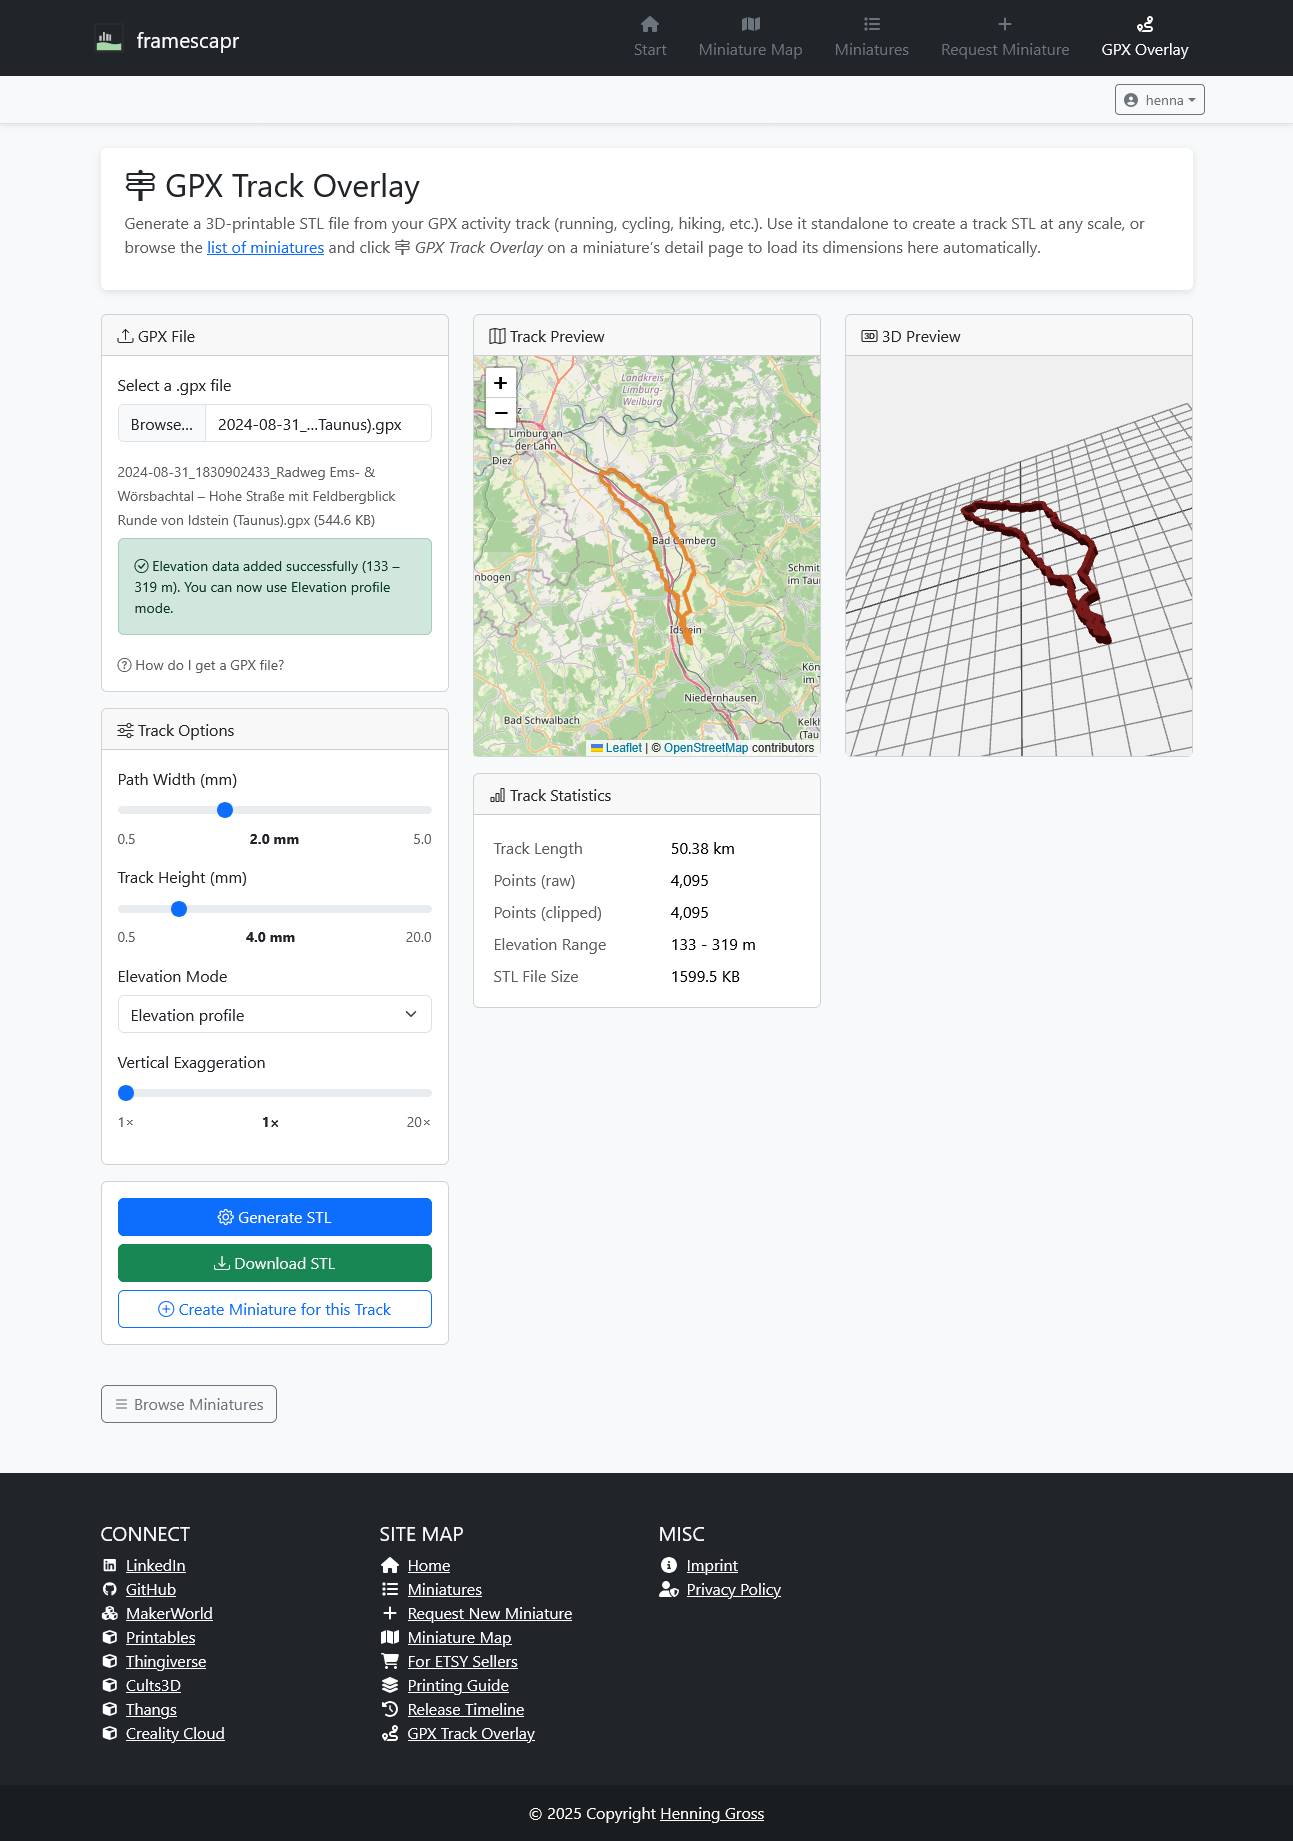Open the Henning Gross copyright link

tap(712, 1814)
